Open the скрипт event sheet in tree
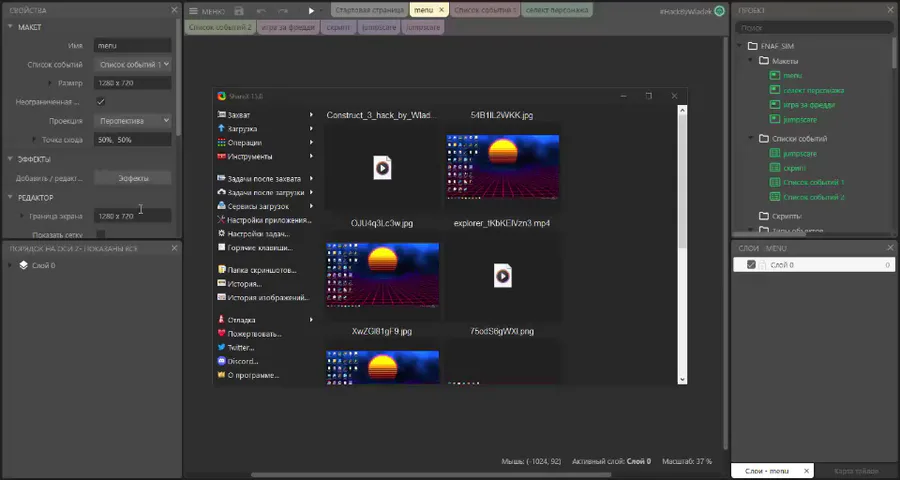This screenshot has width=900, height=480. (x=794, y=168)
